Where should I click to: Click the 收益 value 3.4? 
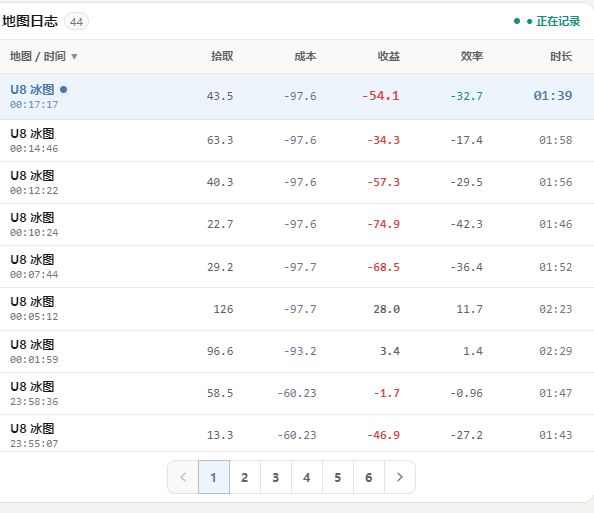click(x=390, y=351)
